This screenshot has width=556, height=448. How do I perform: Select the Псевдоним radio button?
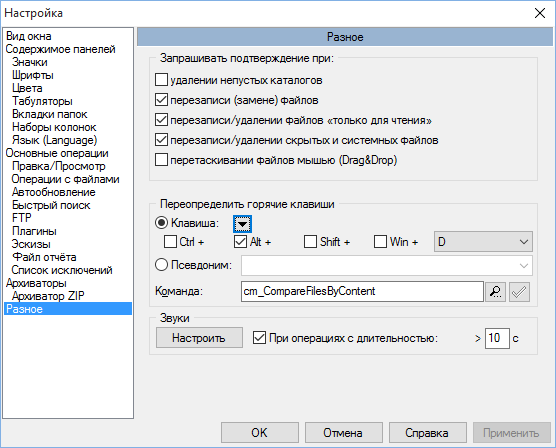[161, 265]
